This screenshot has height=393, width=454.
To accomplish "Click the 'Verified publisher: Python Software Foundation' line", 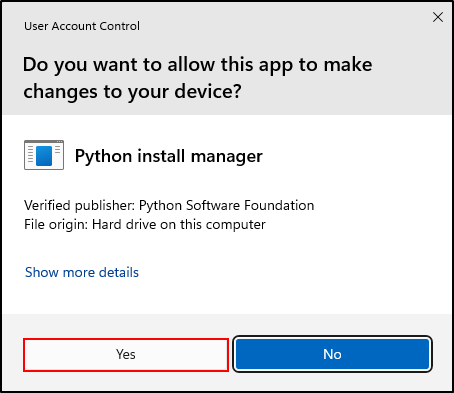I will click(169, 205).
